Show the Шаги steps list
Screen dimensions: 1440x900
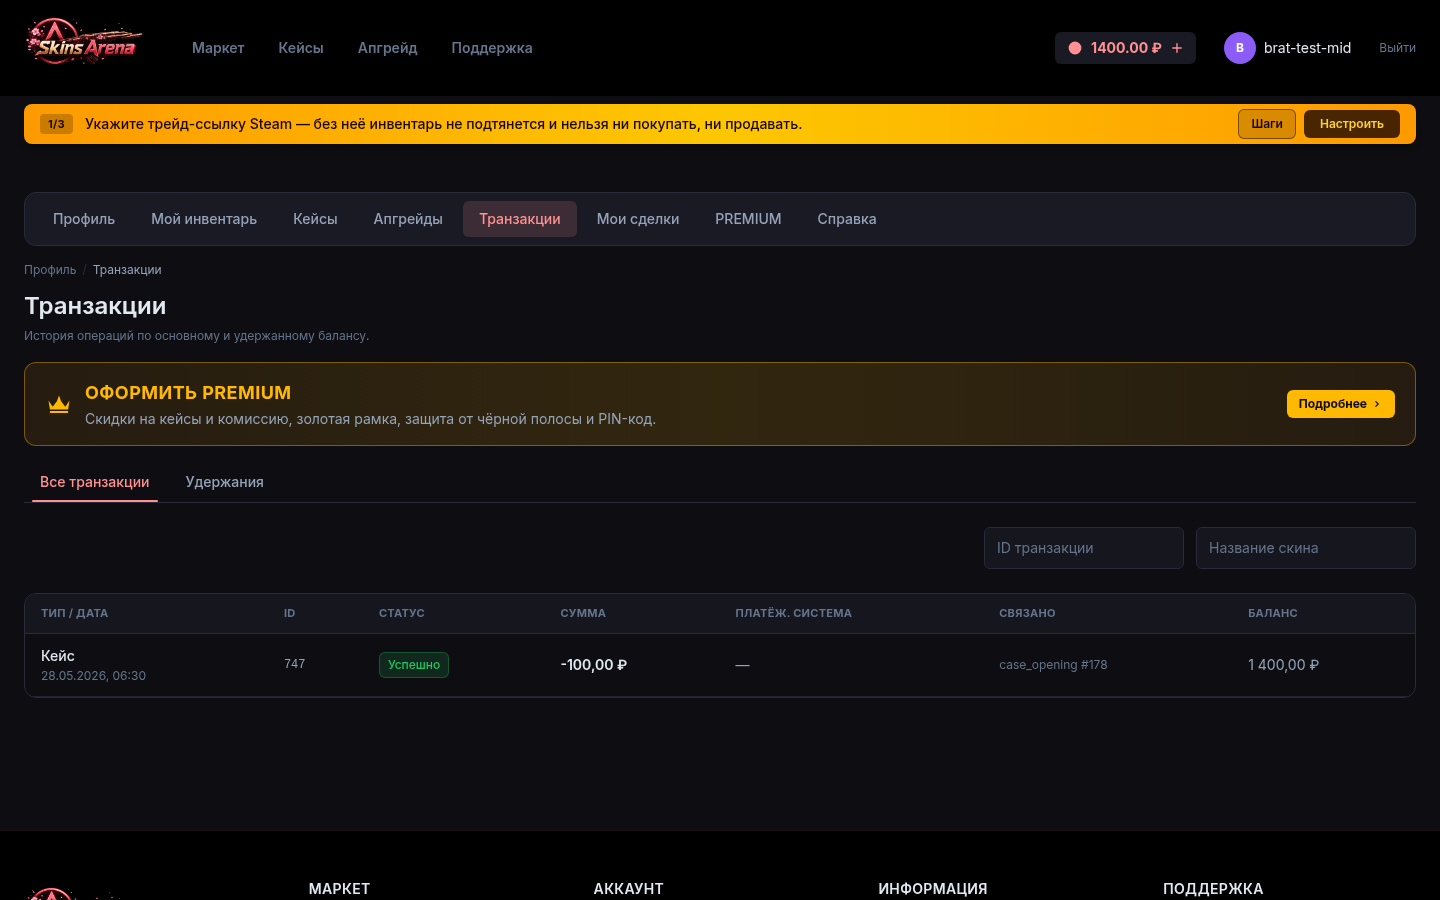[1267, 124]
